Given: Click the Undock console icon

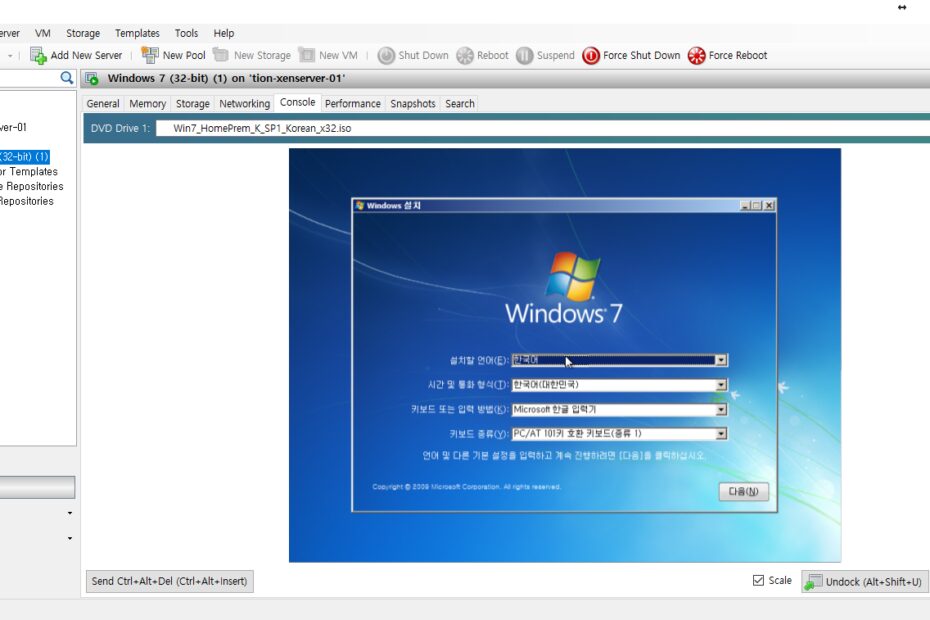Looking at the screenshot, I should [x=813, y=581].
